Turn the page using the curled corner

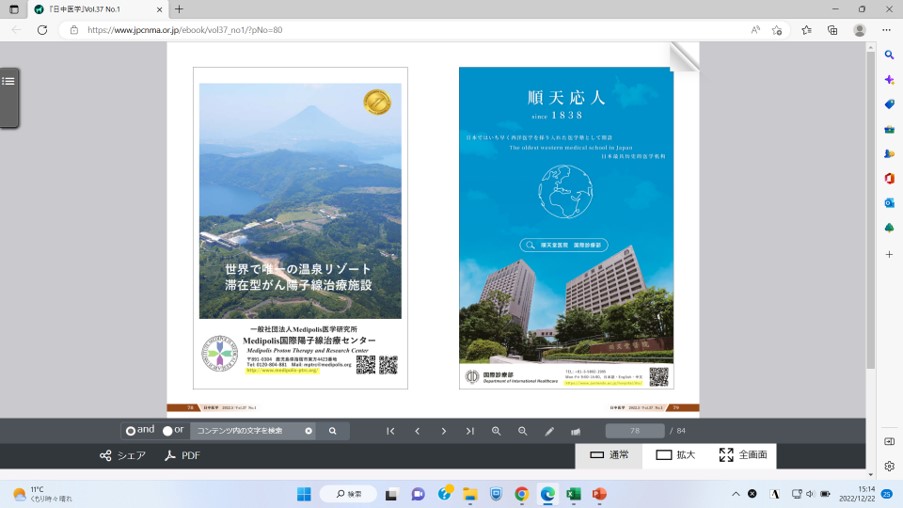[684, 57]
